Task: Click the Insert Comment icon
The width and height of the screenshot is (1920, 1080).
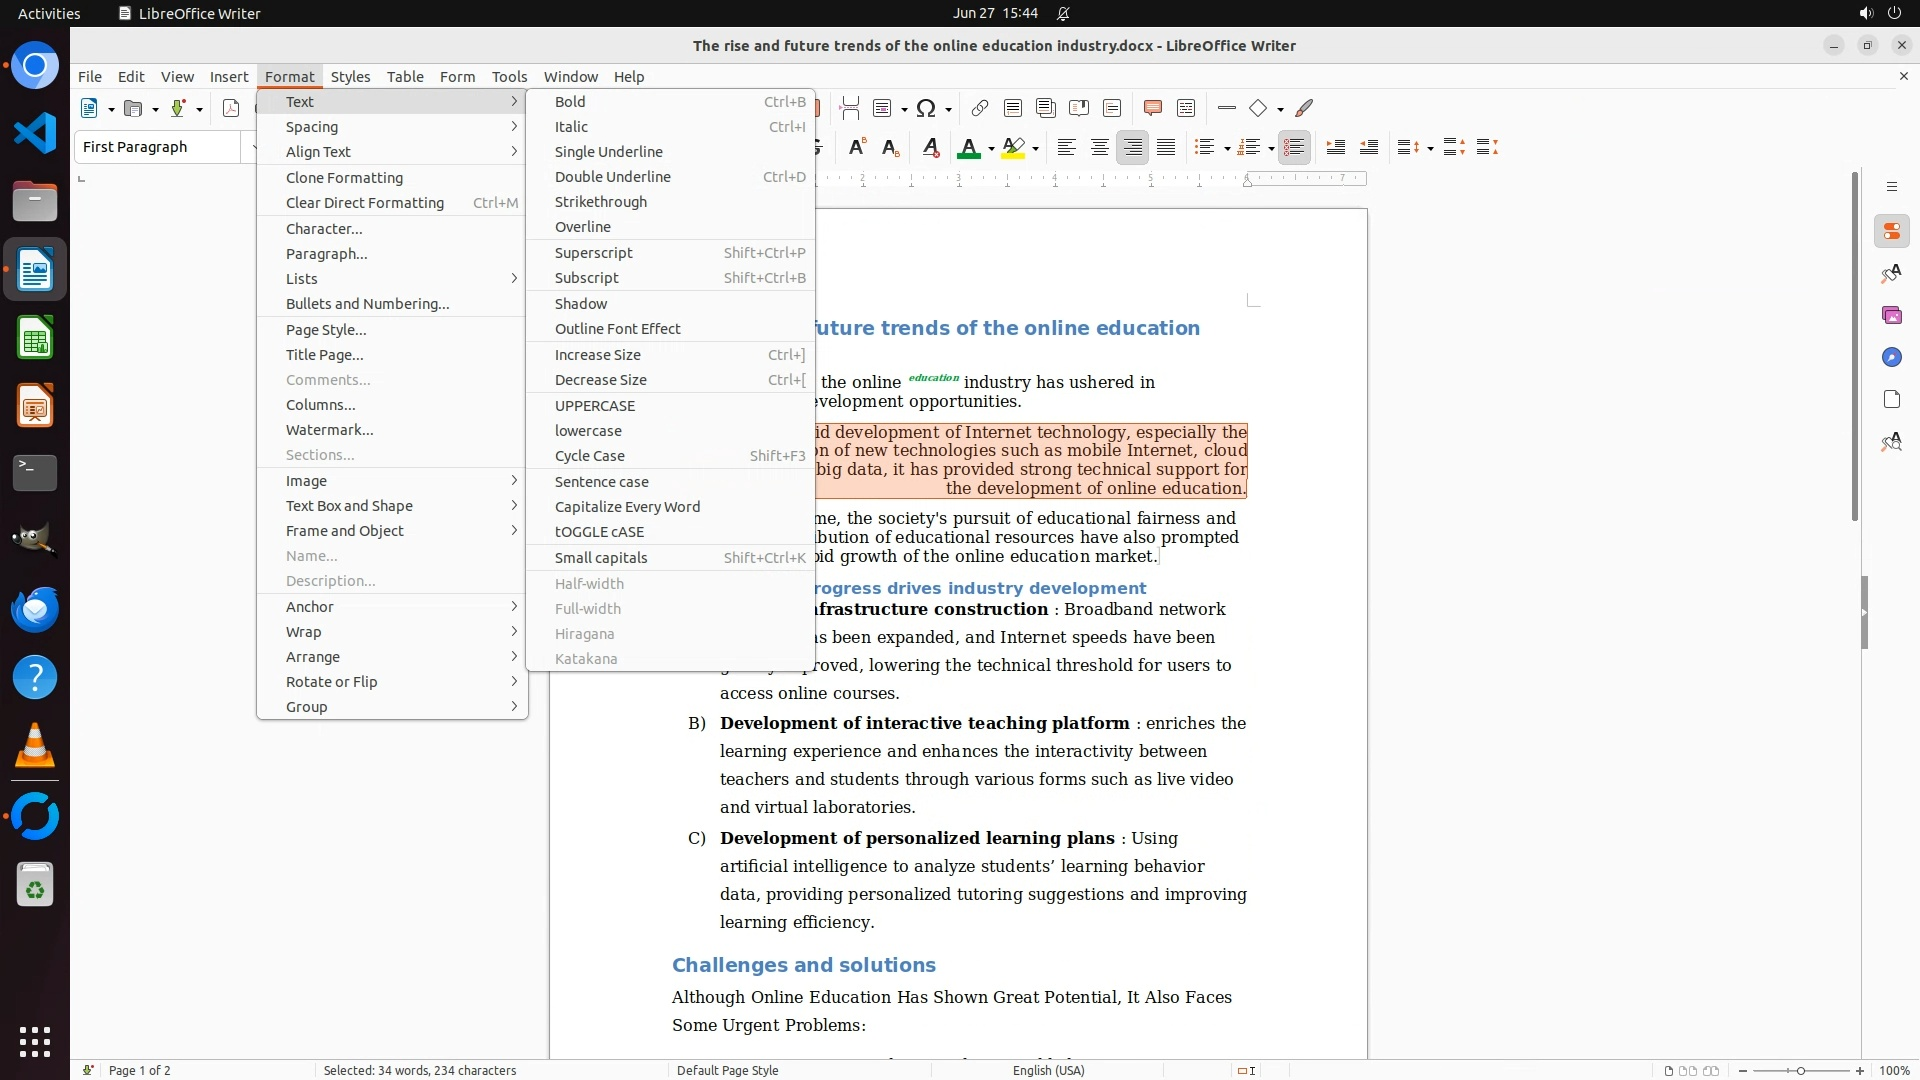Action: [1152, 108]
